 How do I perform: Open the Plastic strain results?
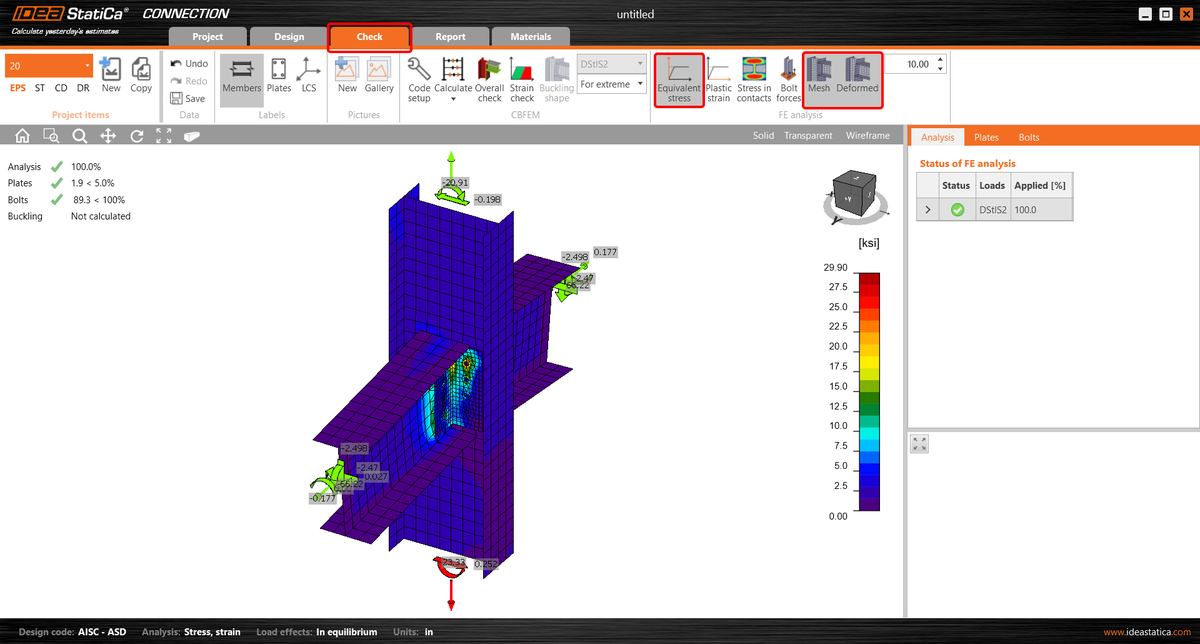[x=717, y=80]
